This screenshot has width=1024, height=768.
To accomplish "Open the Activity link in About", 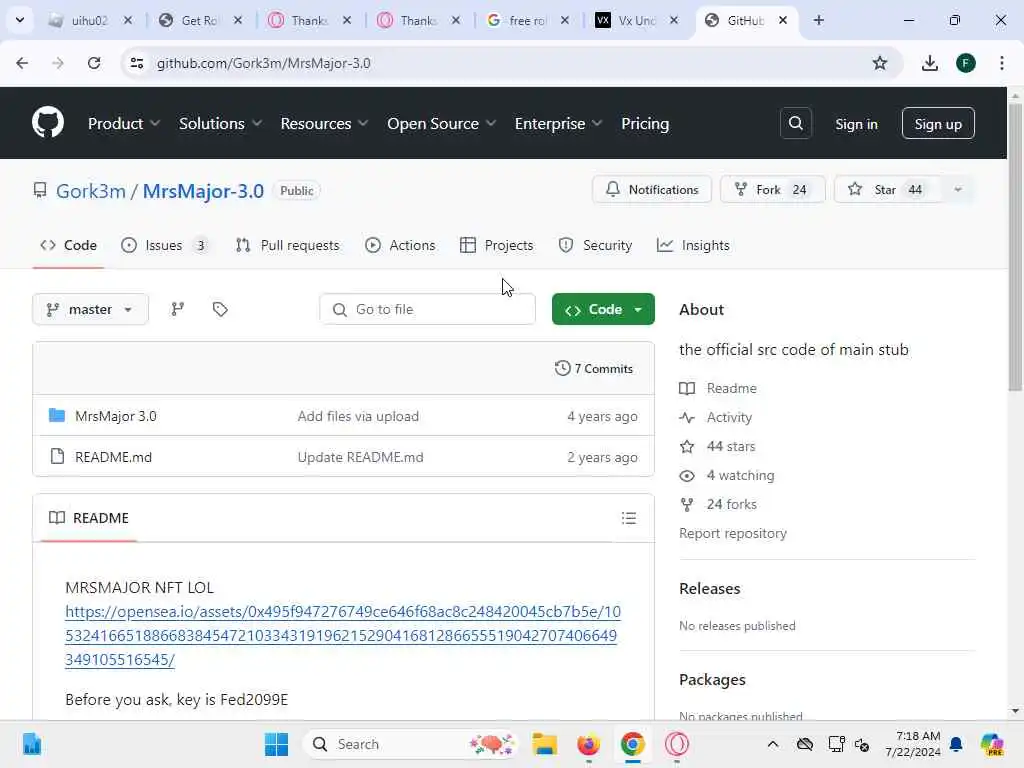I will [x=729, y=417].
